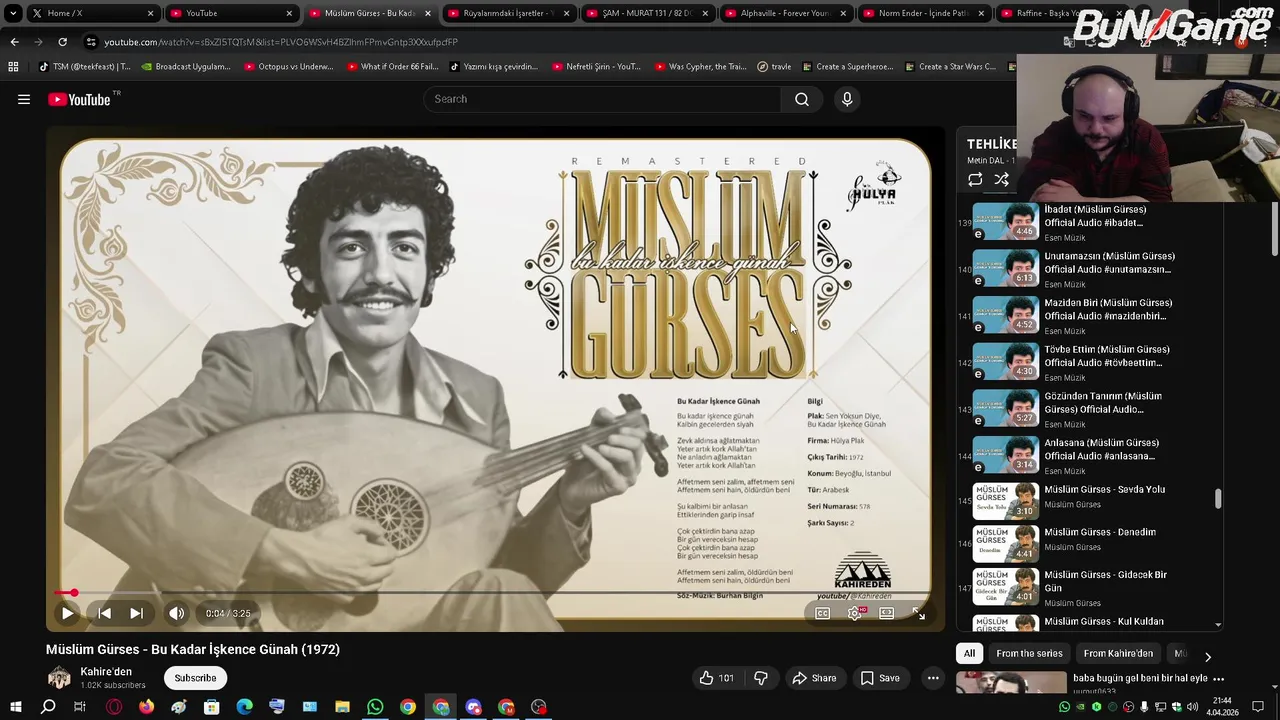Image resolution: width=1280 pixels, height=720 pixels.
Task: Mute the video volume
Action: pyautogui.click(x=176, y=614)
